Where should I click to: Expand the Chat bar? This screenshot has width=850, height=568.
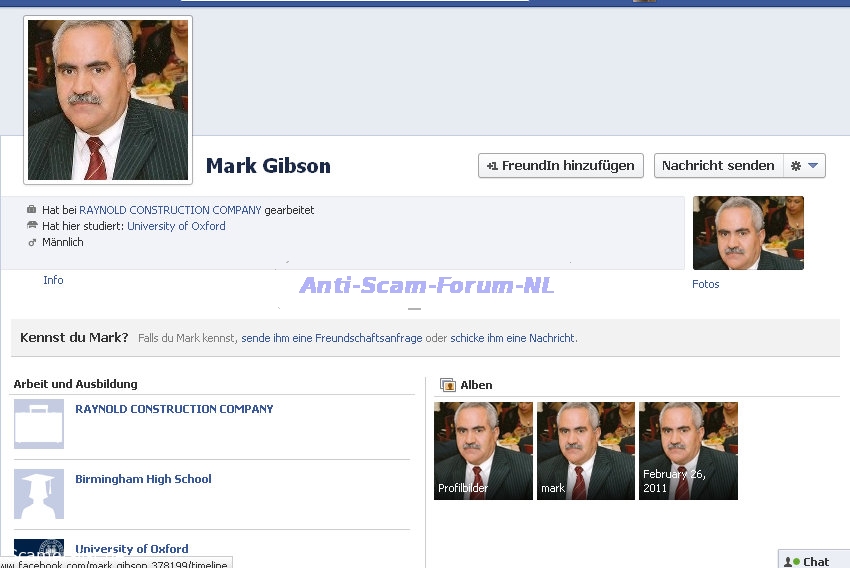(814, 561)
